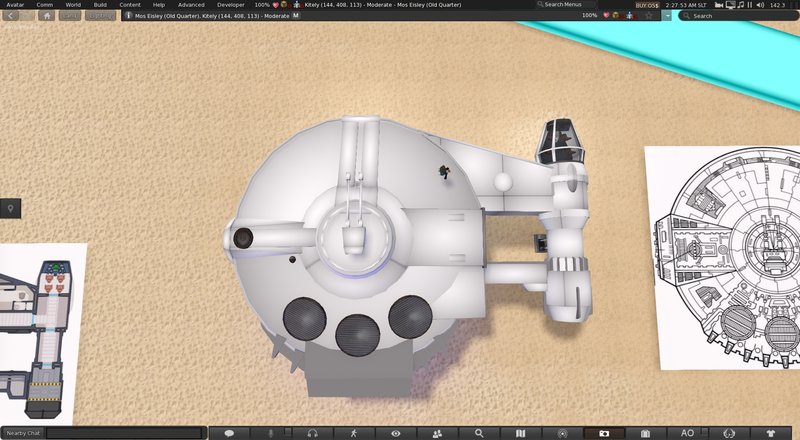This screenshot has width=800, height=440.
Task: Toggle the AO animation overrider button
Action: click(687, 433)
